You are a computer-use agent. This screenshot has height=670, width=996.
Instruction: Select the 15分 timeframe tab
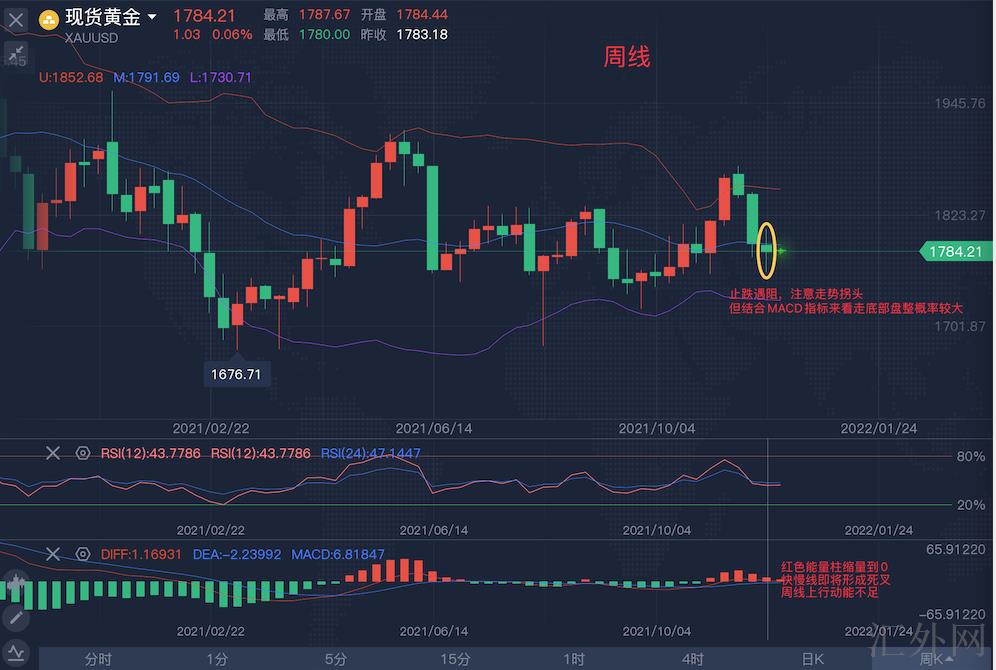pos(455,659)
